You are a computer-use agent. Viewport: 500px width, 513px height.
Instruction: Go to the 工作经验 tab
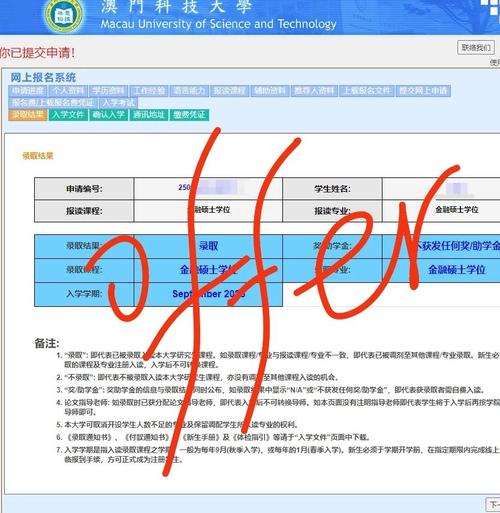click(149, 91)
